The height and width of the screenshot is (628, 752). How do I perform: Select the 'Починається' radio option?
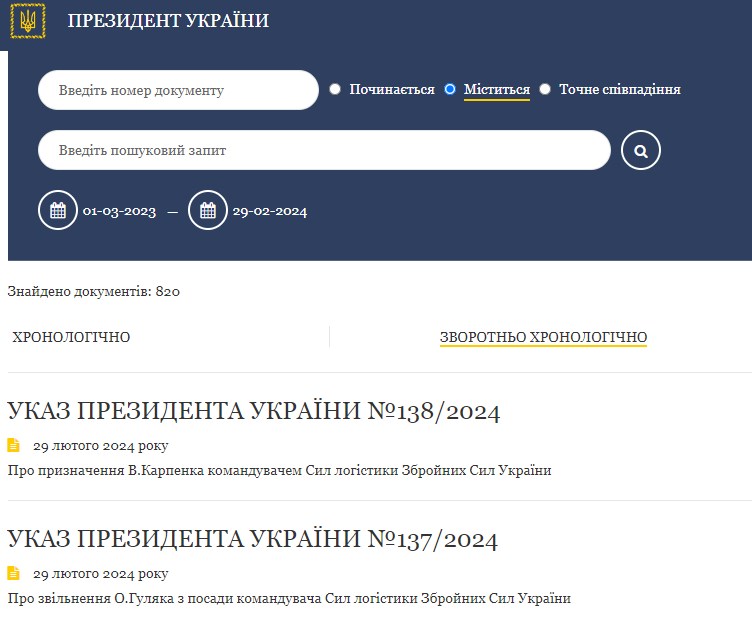pyautogui.click(x=335, y=89)
